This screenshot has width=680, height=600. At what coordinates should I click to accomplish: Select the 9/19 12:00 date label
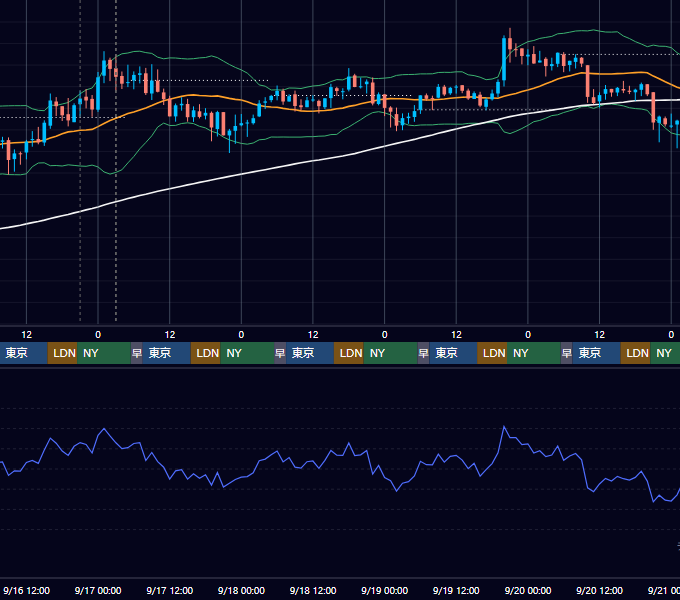point(456,590)
